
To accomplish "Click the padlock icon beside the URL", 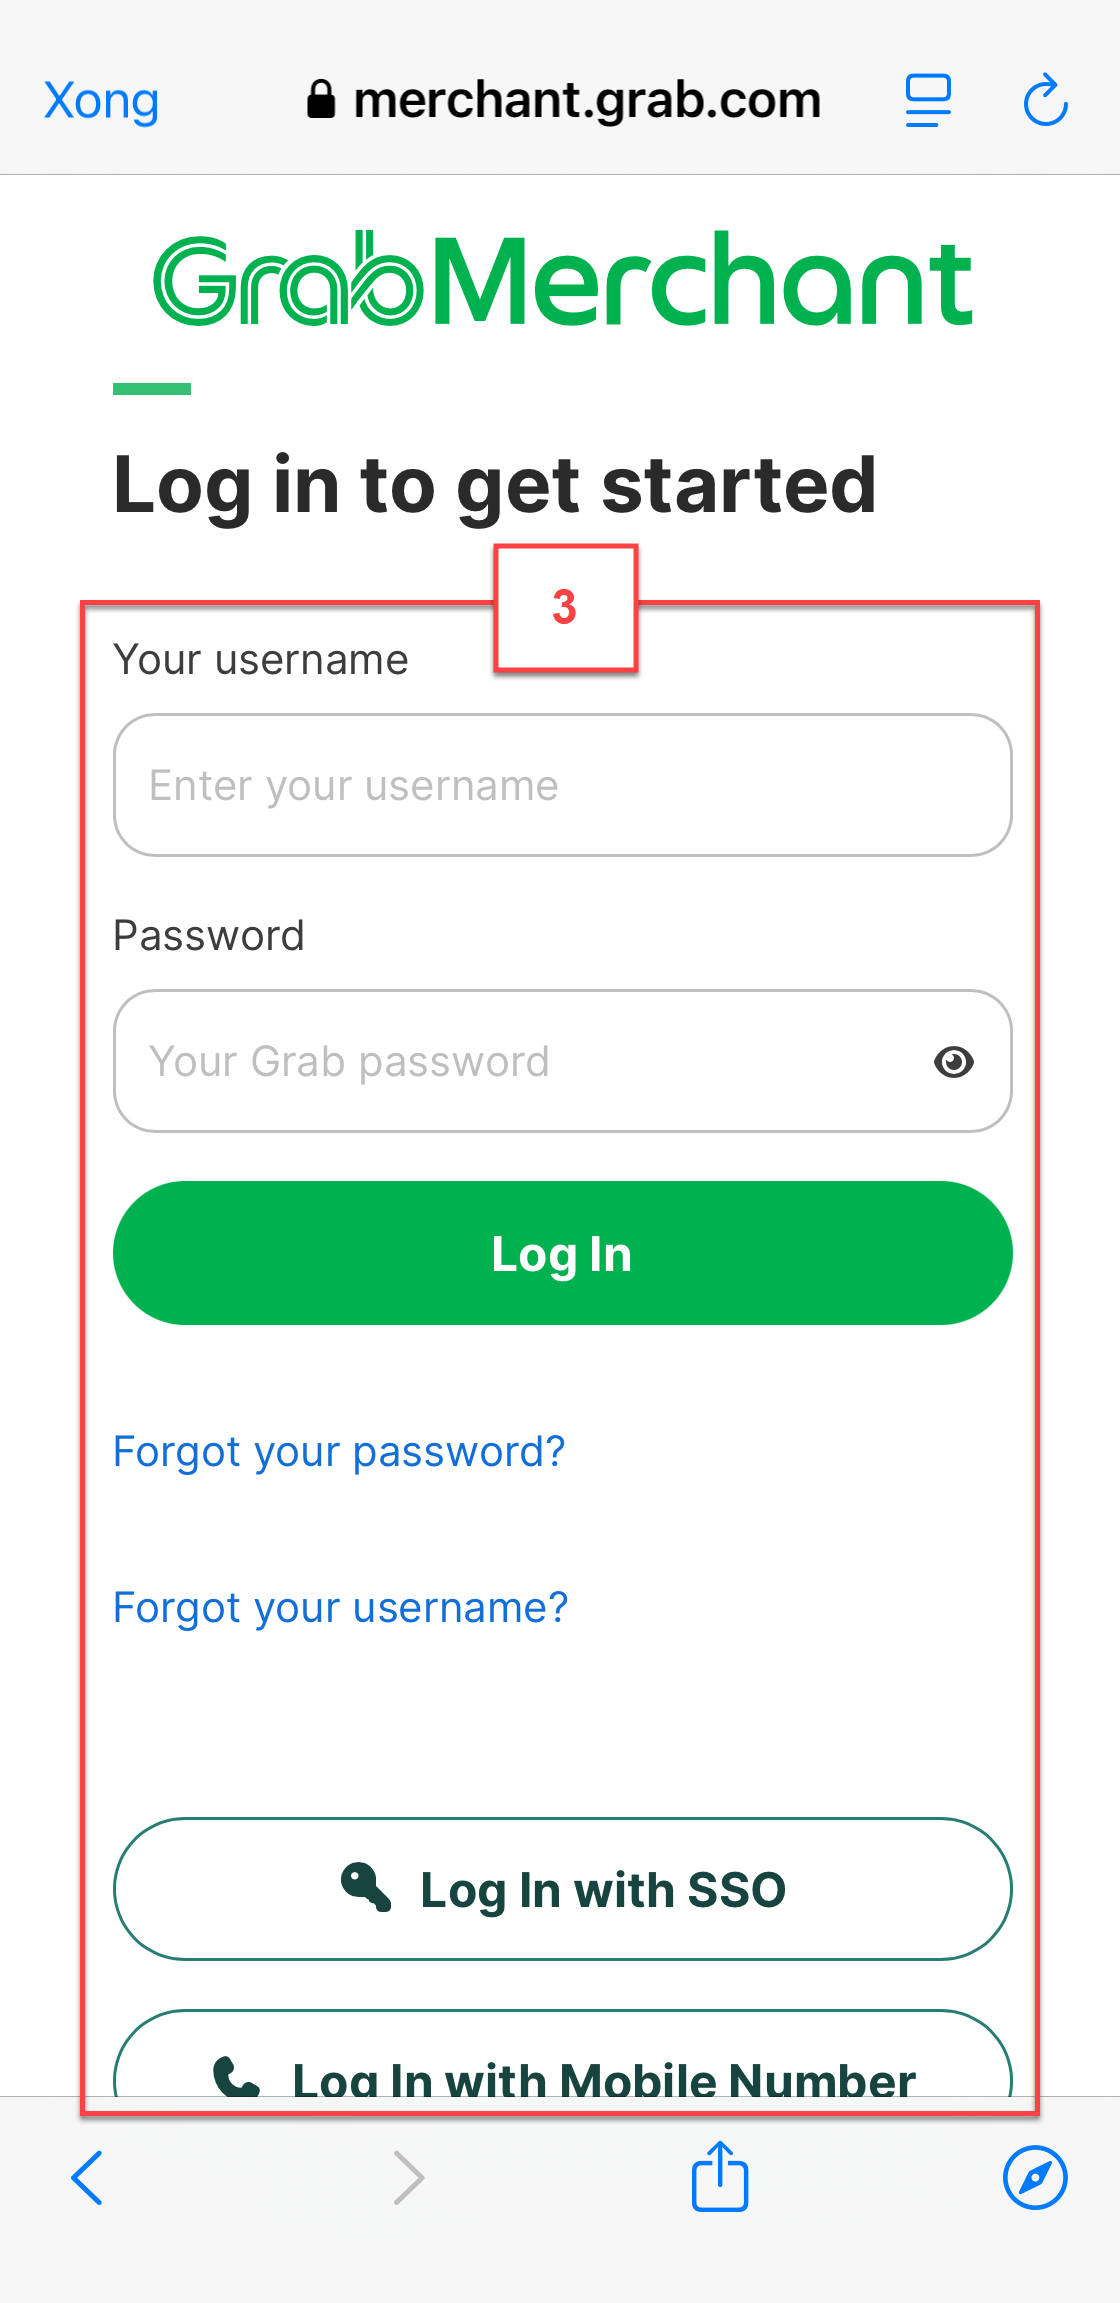I will click(x=320, y=99).
